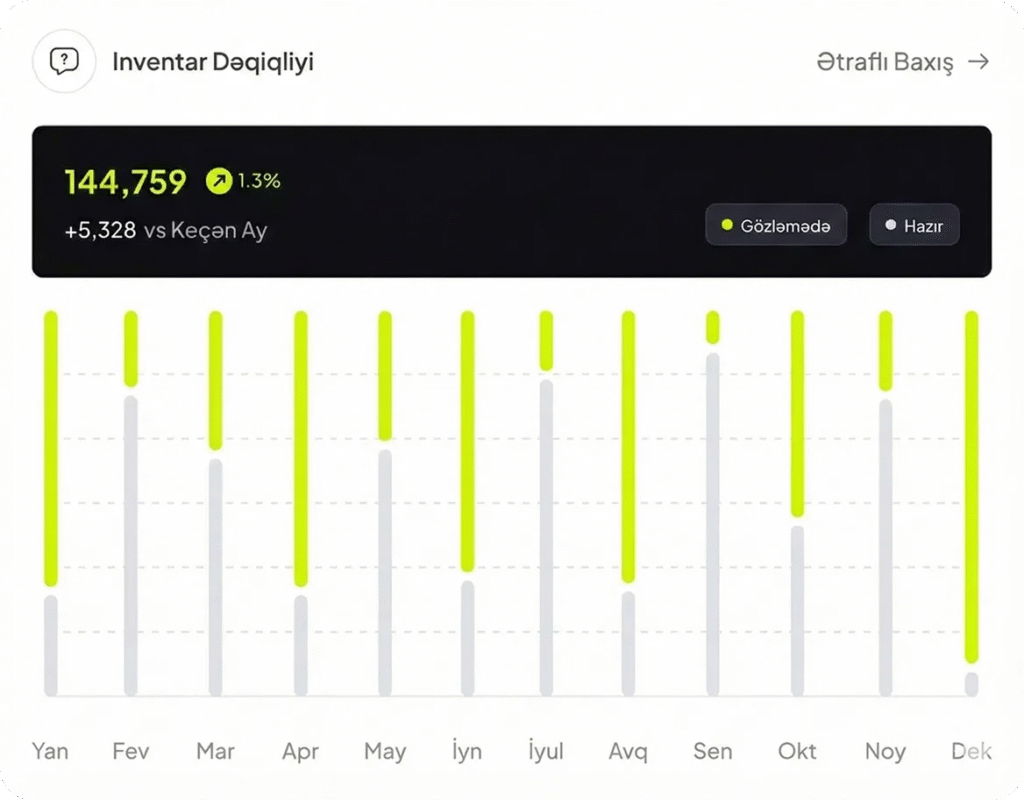
Task: Click the 1.3% growth indicator
Action: 259,181
